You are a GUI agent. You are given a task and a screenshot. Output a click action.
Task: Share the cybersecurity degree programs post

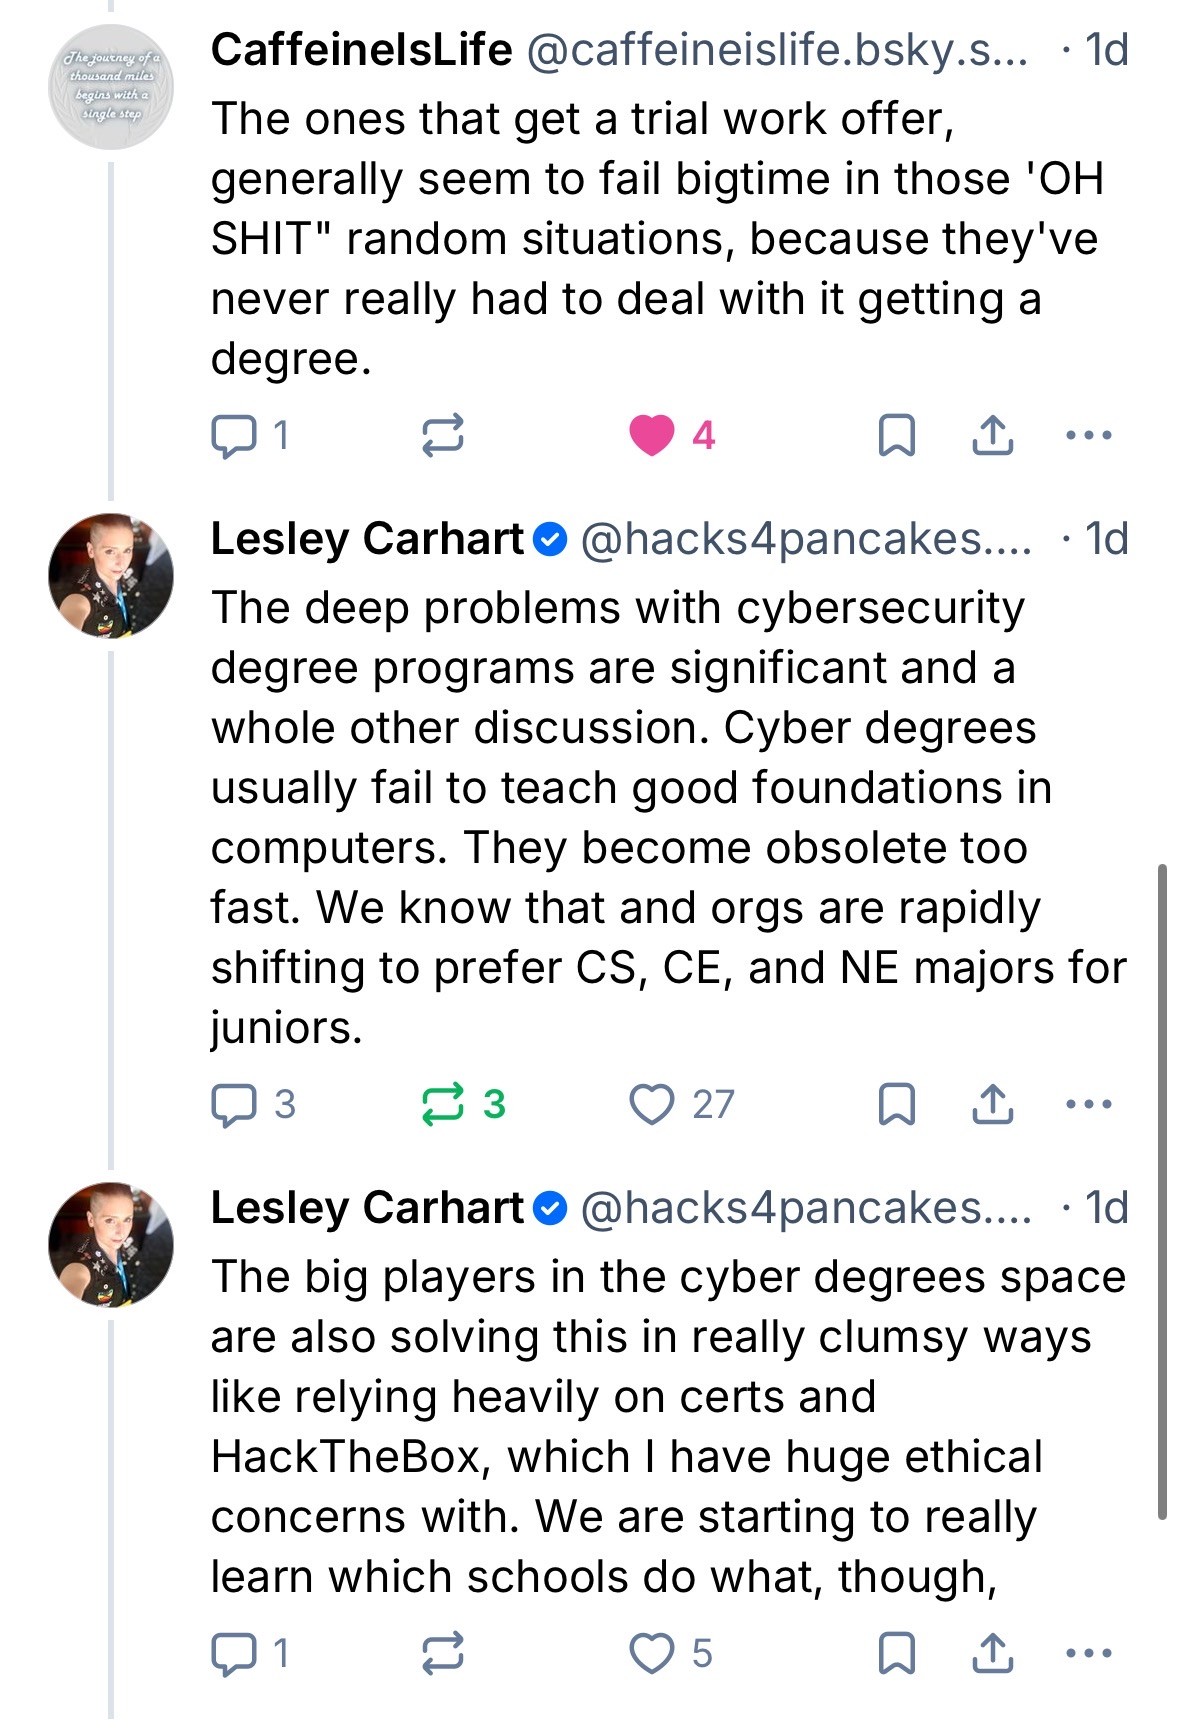click(992, 1105)
